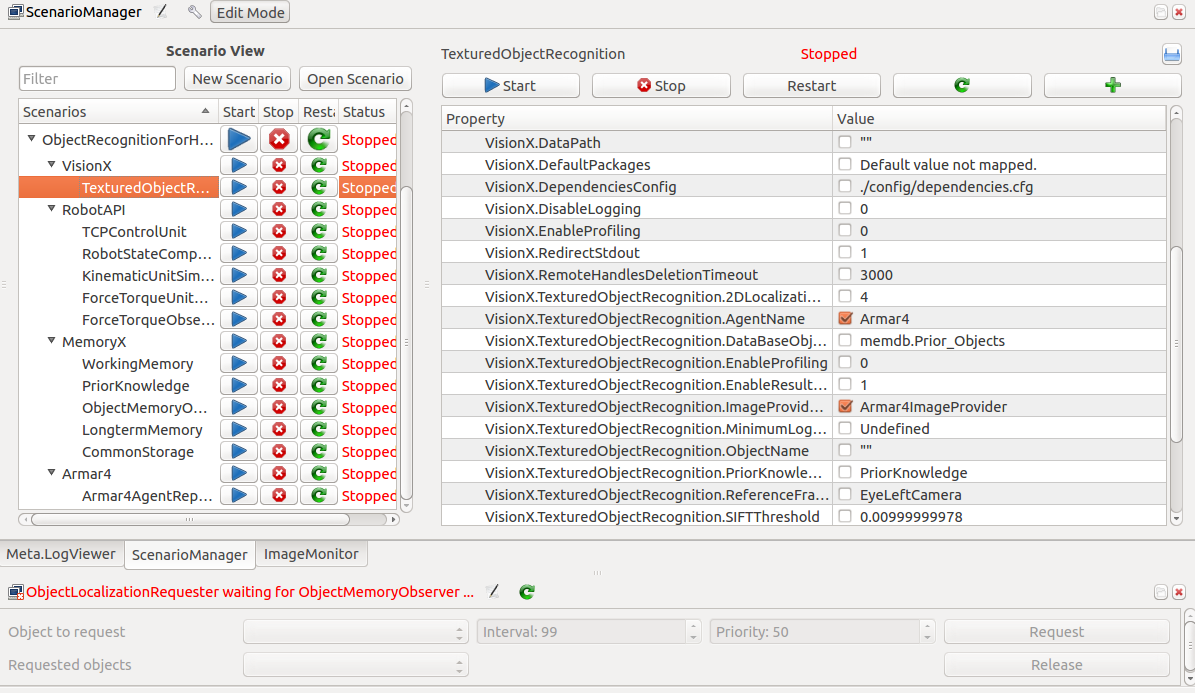Start the WorkingMemory application
The width and height of the screenshot is (1195, 693).
click(239, 364)
